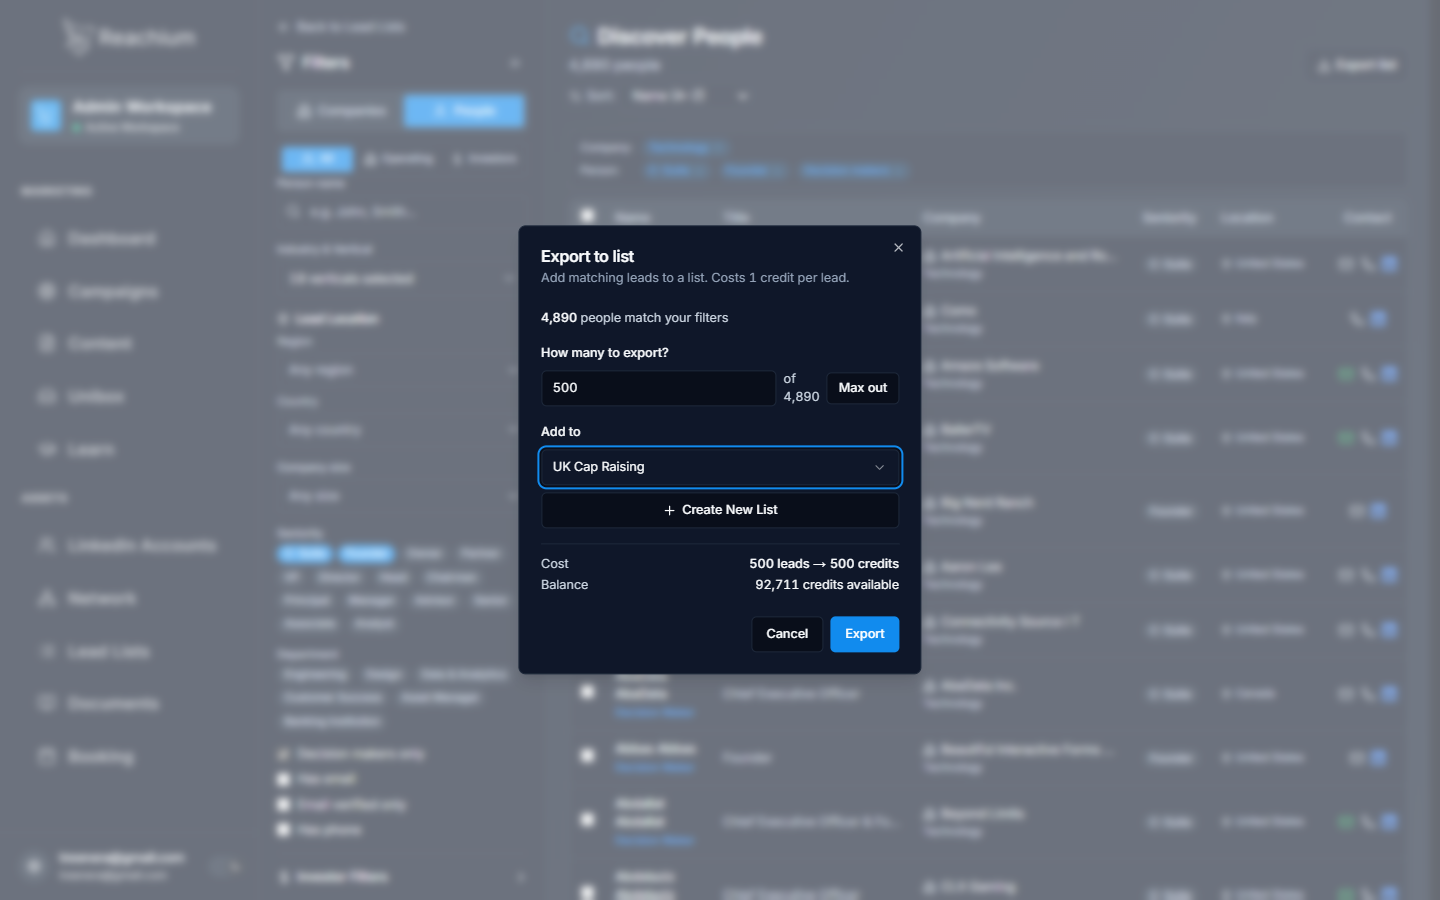Click the '500 leads → 500 credits' cost value
The image size is (1440, 900).
[824, 564]
